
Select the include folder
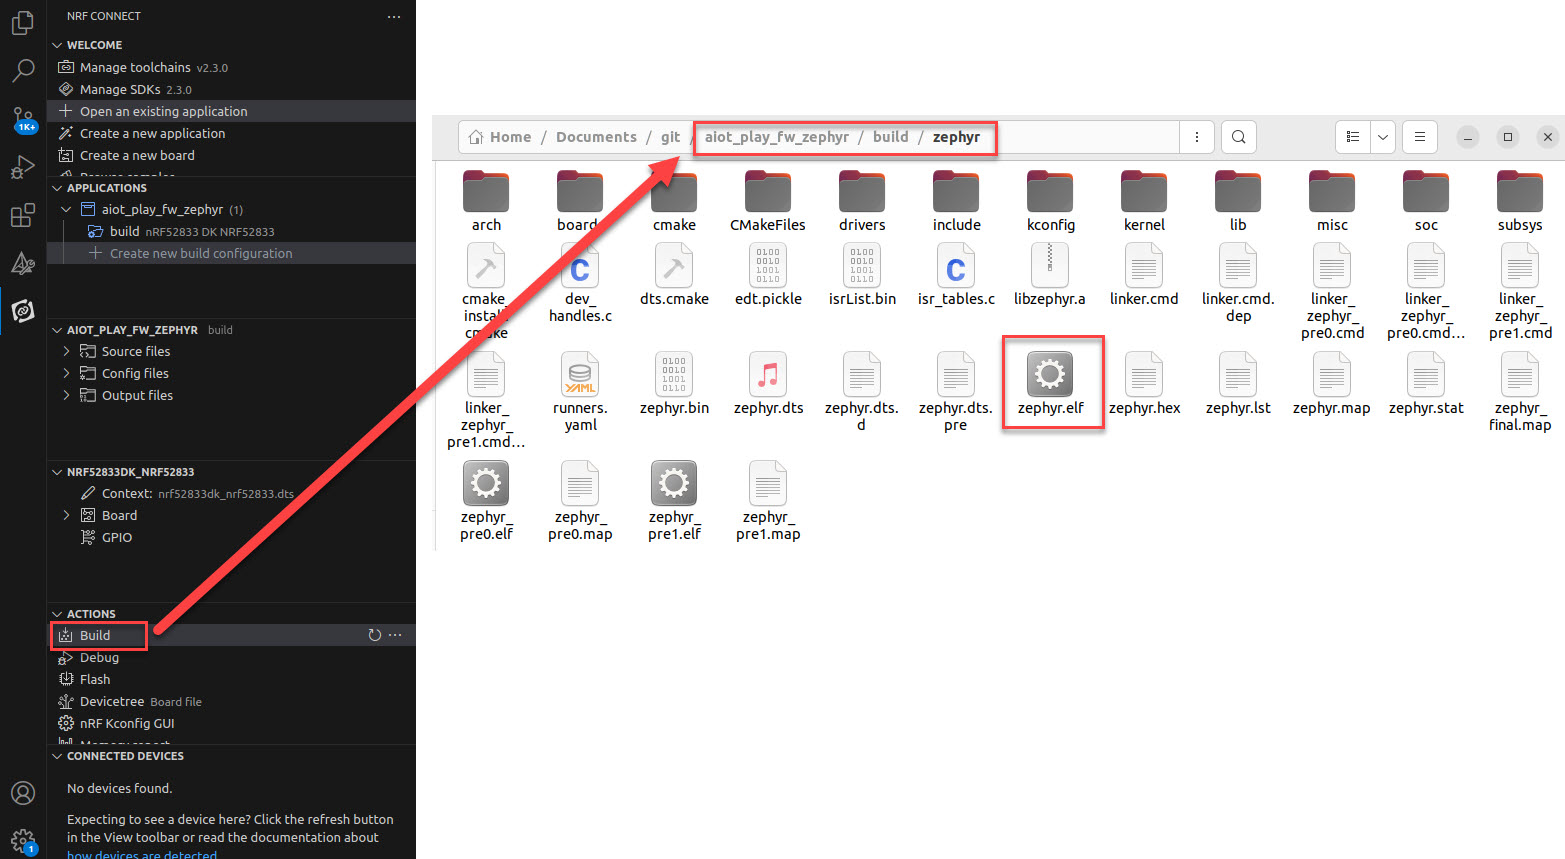pyautogui.click(x=956, y=201)
